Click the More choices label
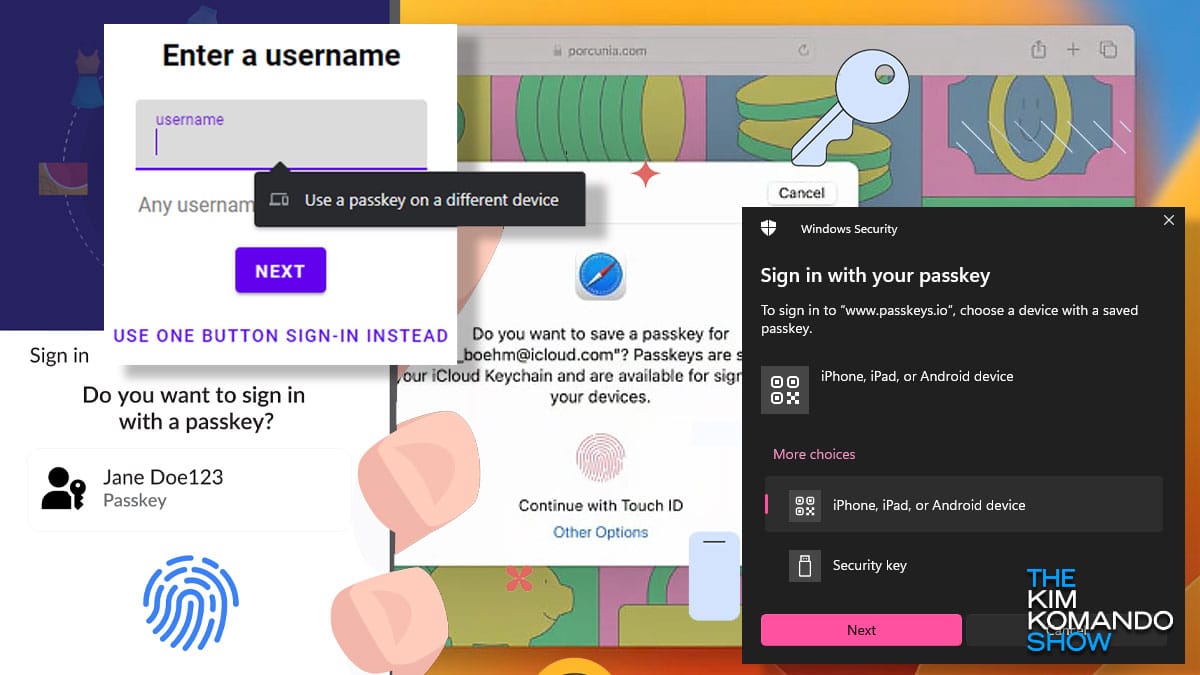Screen dimensions: 1200x675 coord(814,454)
